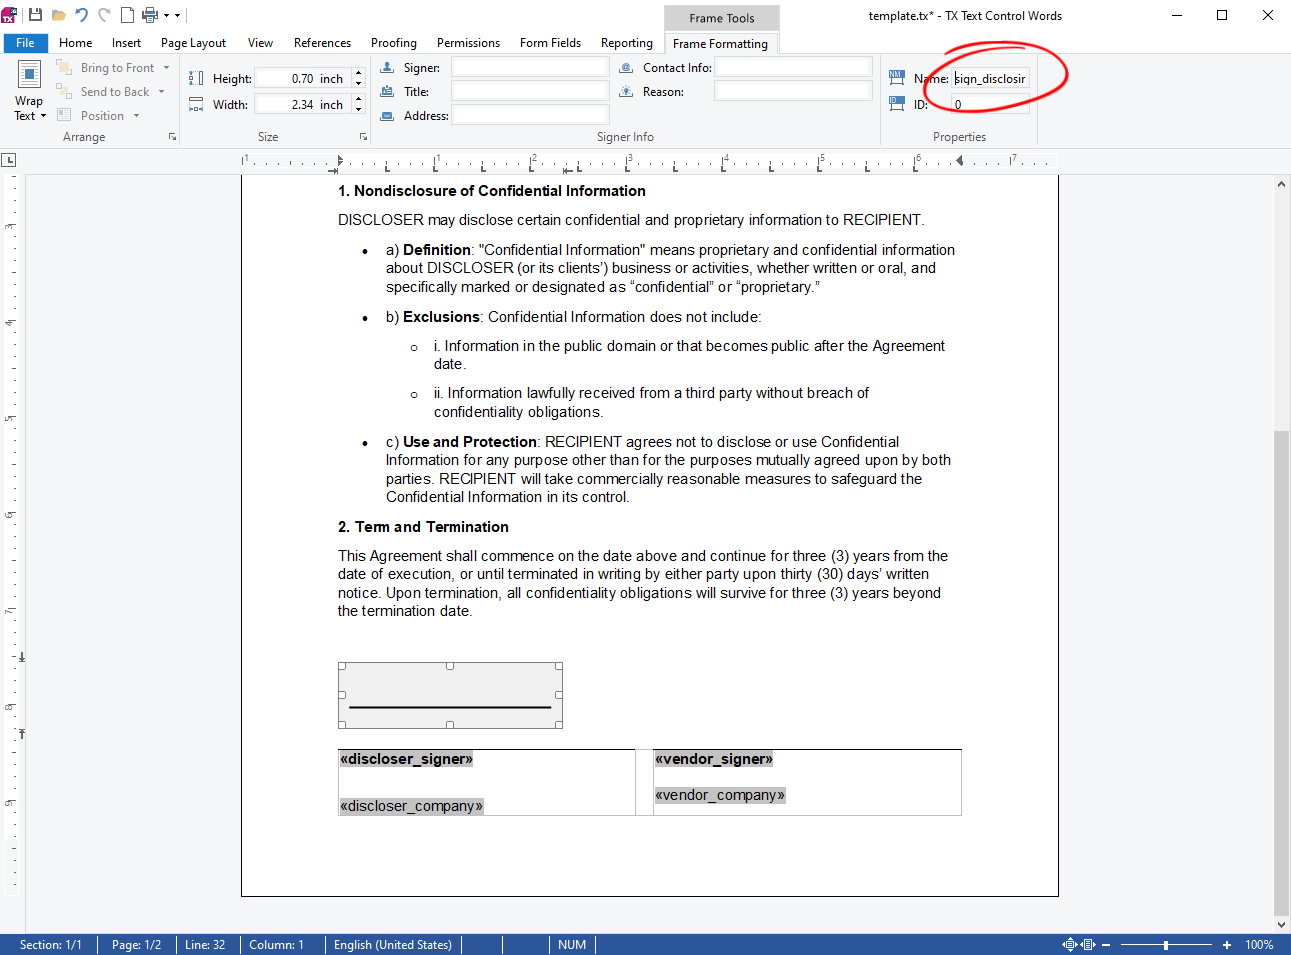The image size is (1291, 955).
Task: Click the Height value field
Action: pyautogui.click(x=302, y=78)
